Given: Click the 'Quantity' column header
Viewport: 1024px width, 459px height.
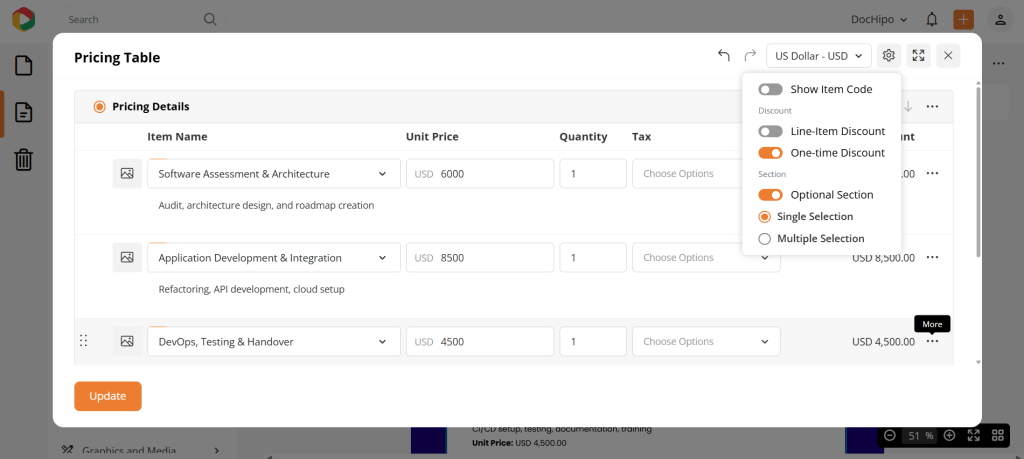Looking at the screenshot, I should tap(583, 136).
